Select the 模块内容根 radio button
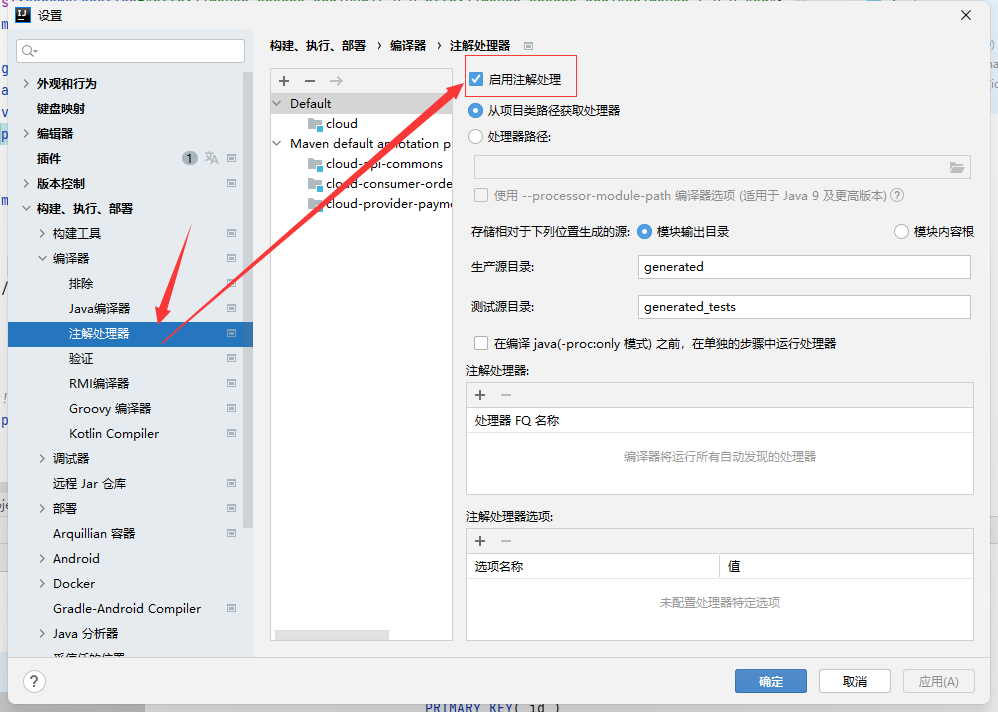The width and height of the screenshot is (998, 712). tap(901, 232)
